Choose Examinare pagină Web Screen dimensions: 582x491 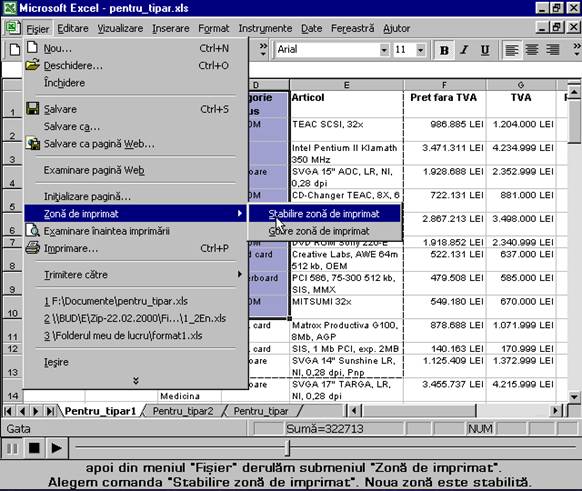pos(135,170)
